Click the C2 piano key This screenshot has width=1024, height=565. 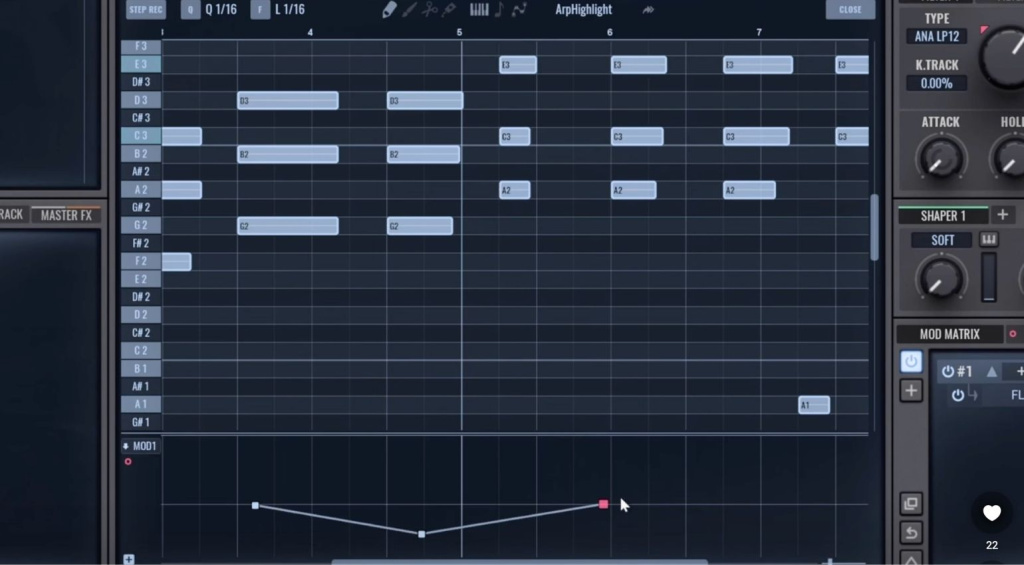(141, 351)
